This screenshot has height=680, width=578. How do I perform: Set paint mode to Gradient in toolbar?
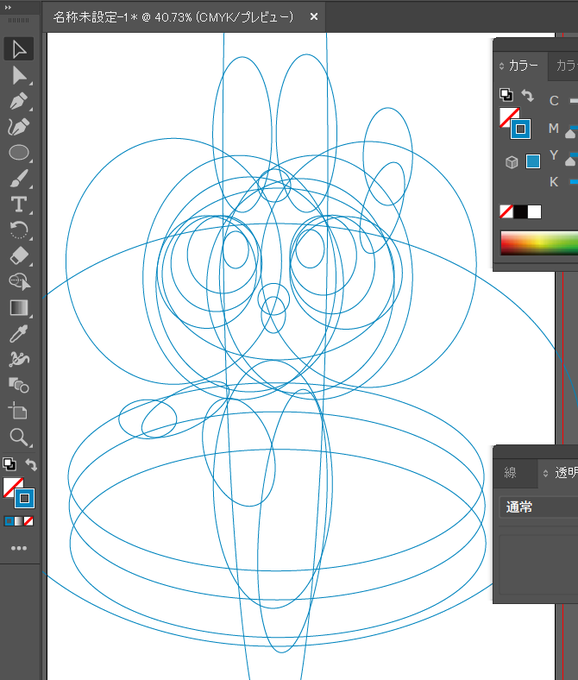tap(18, 521)
